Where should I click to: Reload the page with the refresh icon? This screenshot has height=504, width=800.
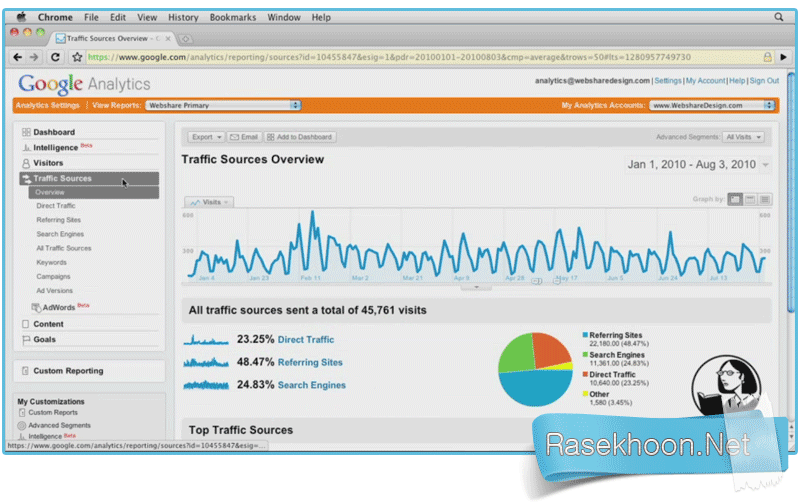[55, 57]
